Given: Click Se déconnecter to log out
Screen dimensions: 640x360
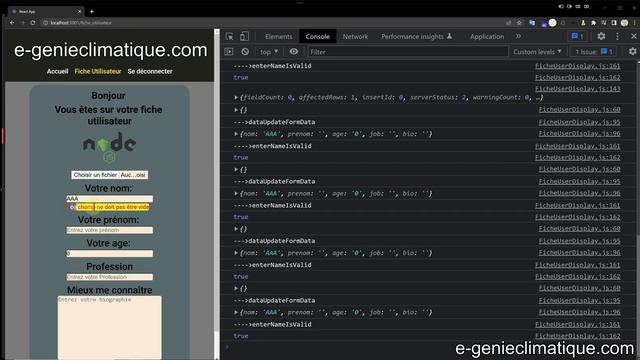Looking at the screenshot, I should (150, 71).
